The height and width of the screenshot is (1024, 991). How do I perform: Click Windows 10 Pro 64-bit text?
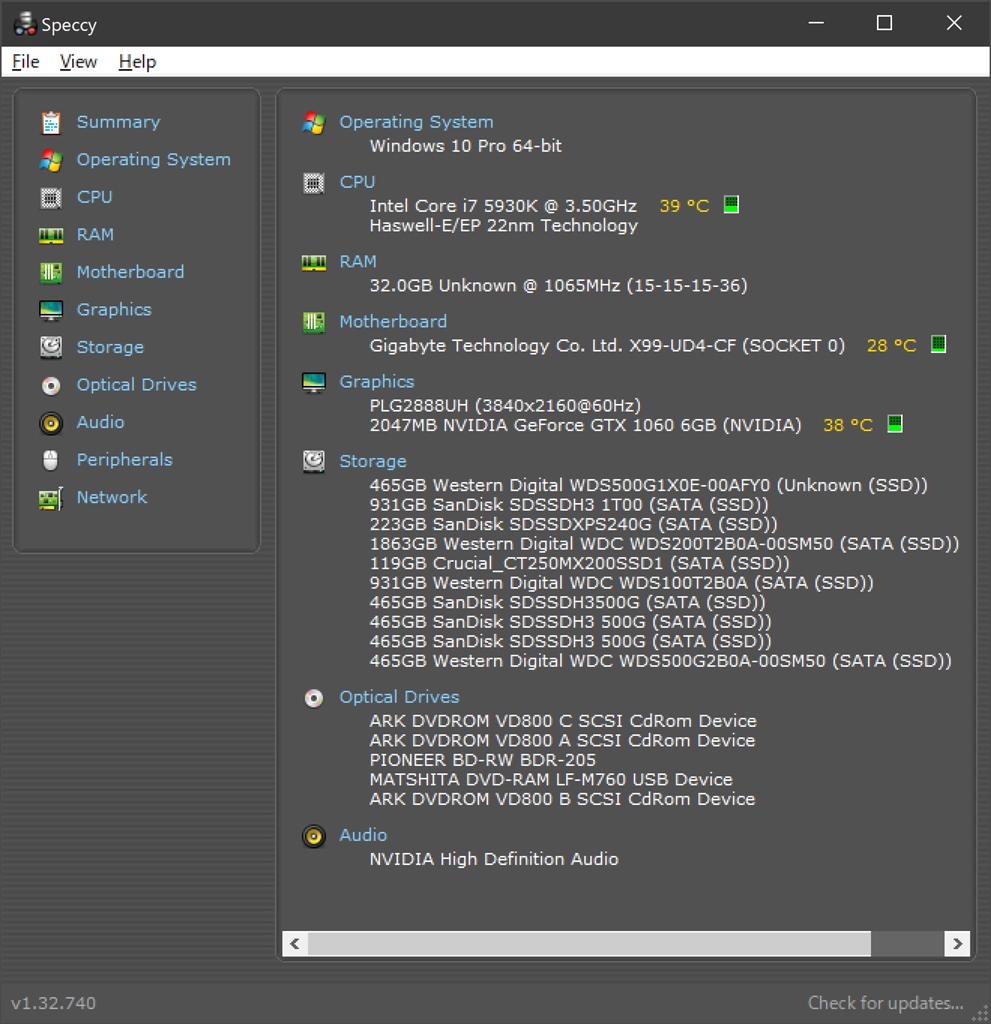pyautogui.click(x=466, y=146)
